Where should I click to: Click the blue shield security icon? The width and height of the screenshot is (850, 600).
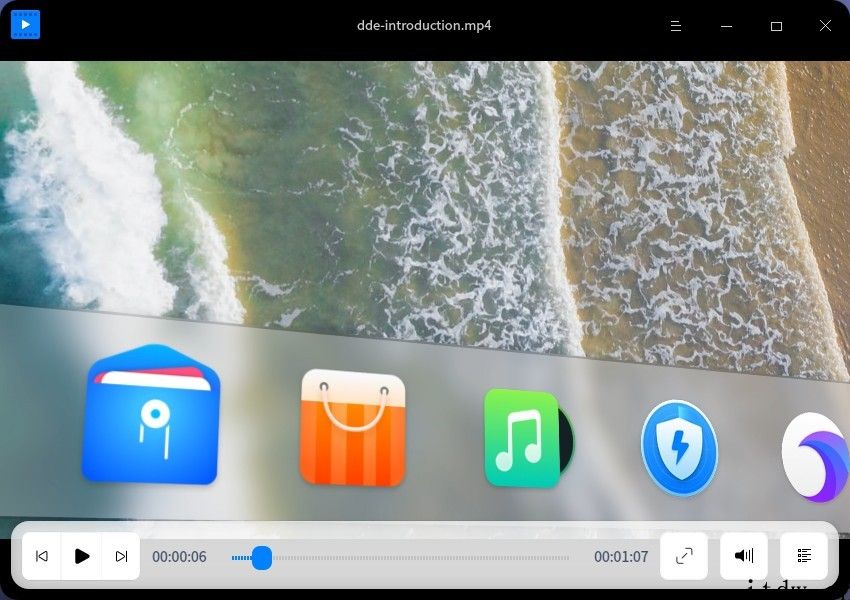(x=679, y=448)
